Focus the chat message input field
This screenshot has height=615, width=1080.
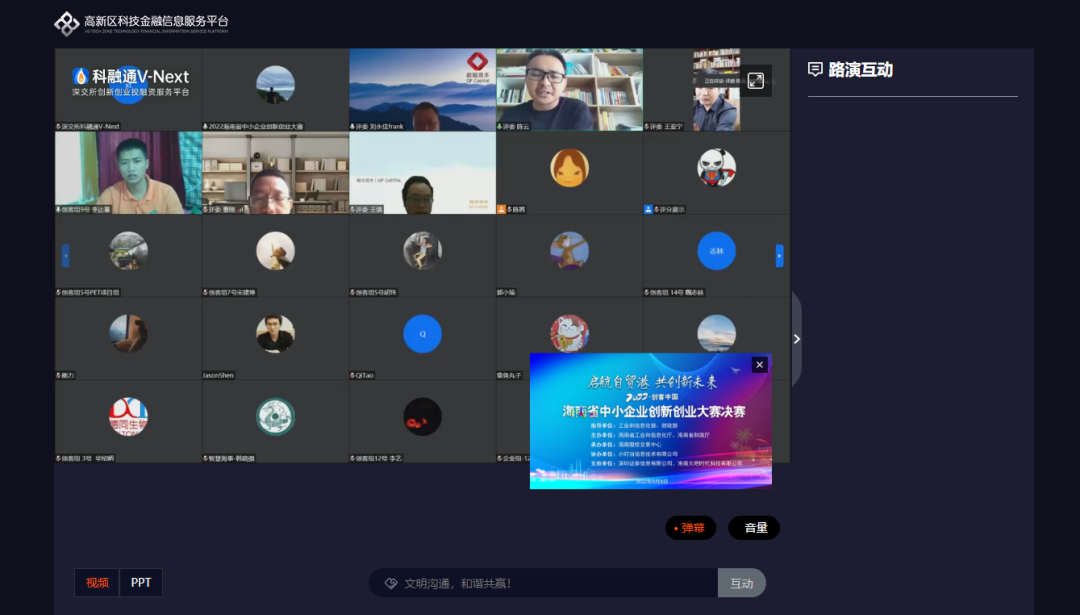550,583
